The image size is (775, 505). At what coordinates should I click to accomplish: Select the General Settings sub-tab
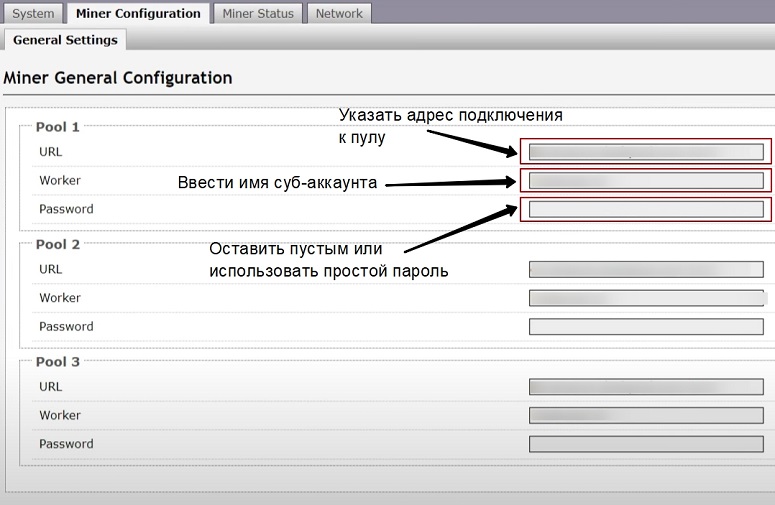(x=65, y=40)
